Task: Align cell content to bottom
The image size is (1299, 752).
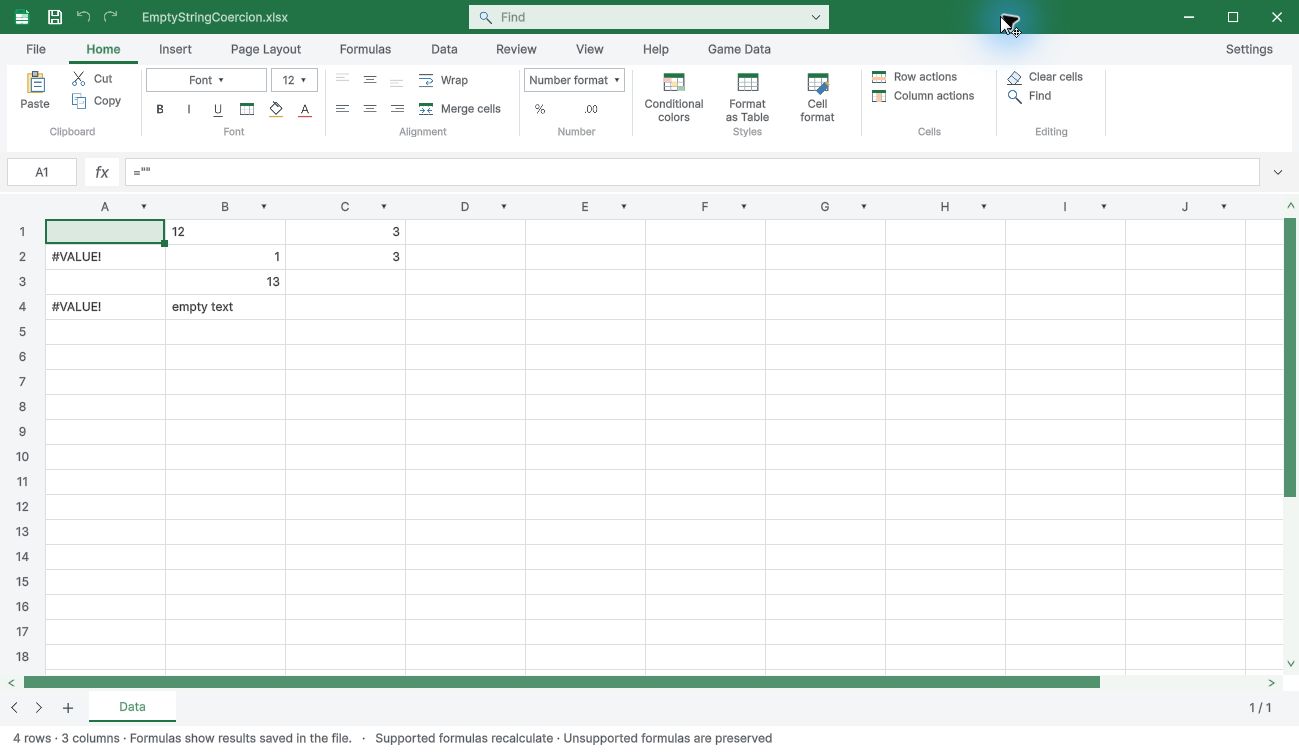Action: [397, 80]
